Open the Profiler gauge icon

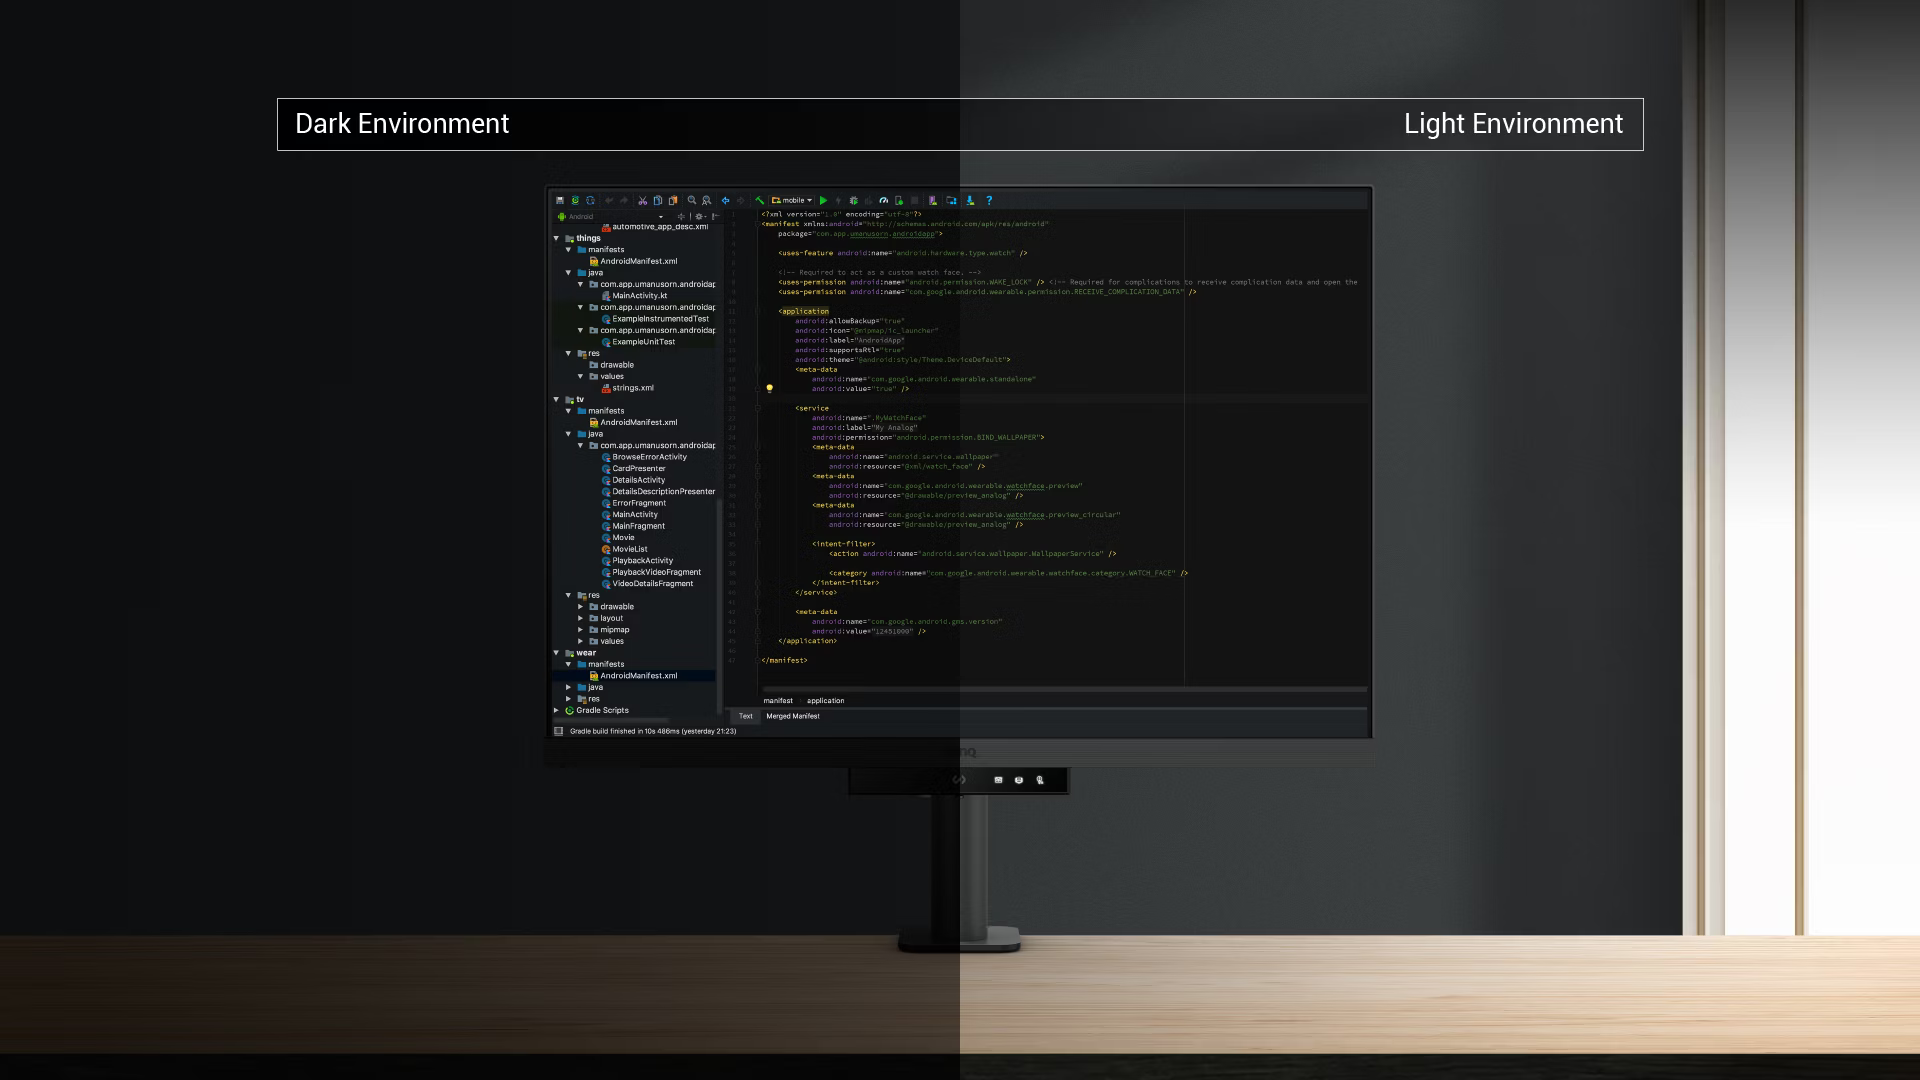884,201
